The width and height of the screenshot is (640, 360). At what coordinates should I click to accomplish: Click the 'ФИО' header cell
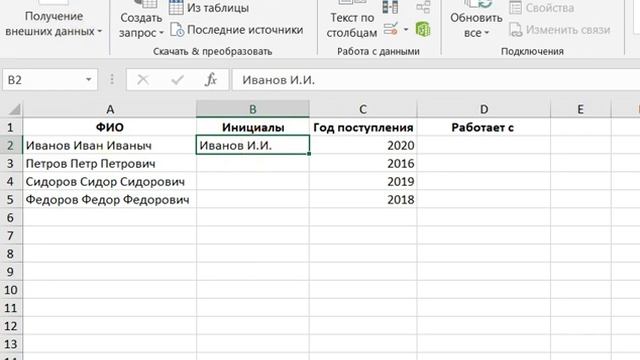[110, 127]
